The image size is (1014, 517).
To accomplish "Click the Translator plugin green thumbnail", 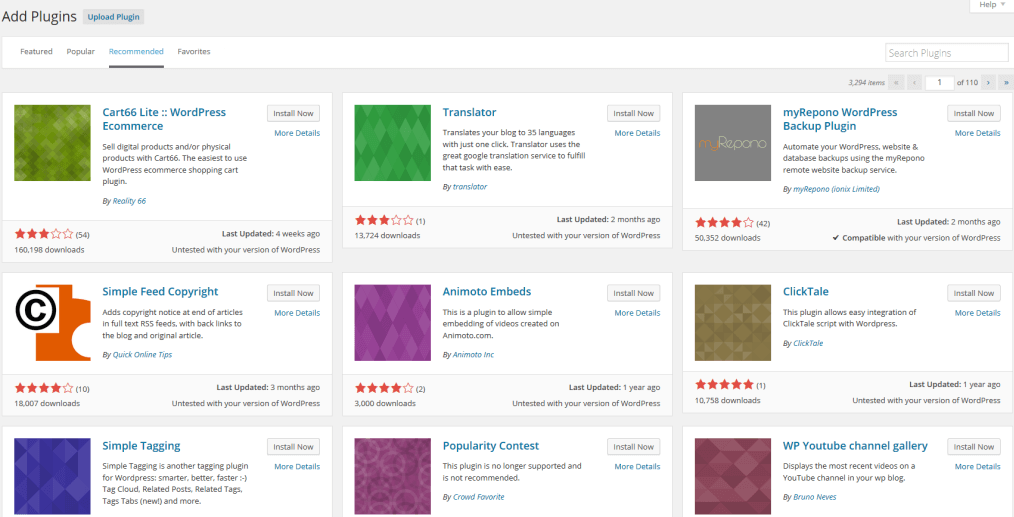I will [x=393, y=143].
